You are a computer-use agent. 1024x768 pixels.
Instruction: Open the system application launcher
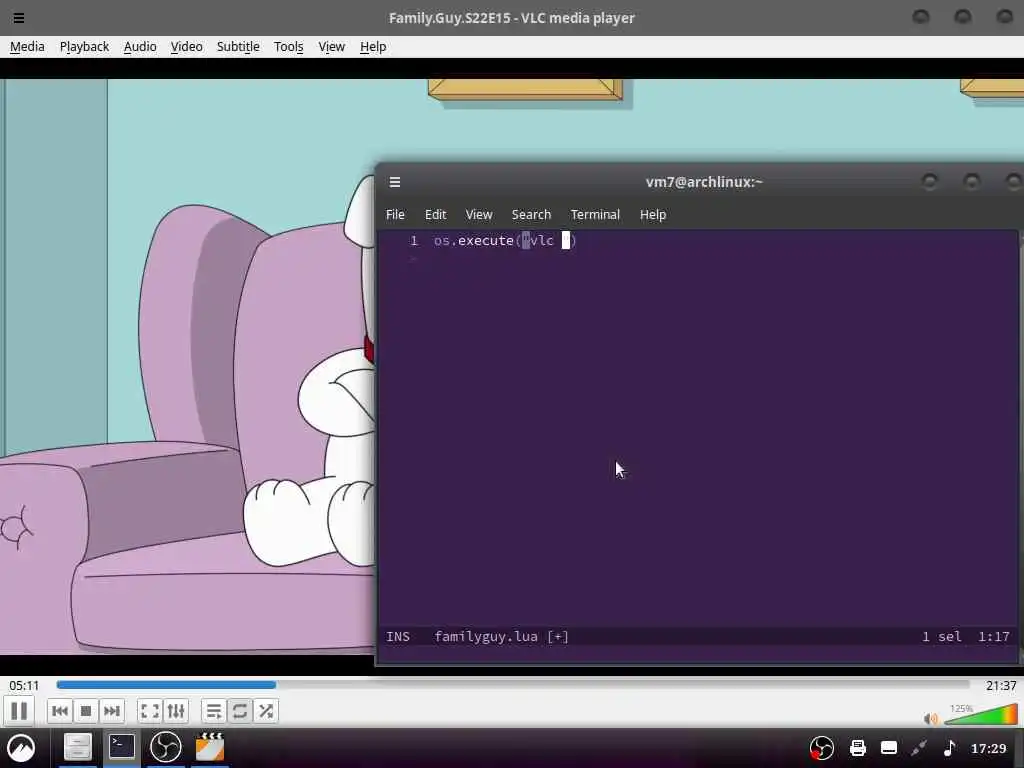21,748
